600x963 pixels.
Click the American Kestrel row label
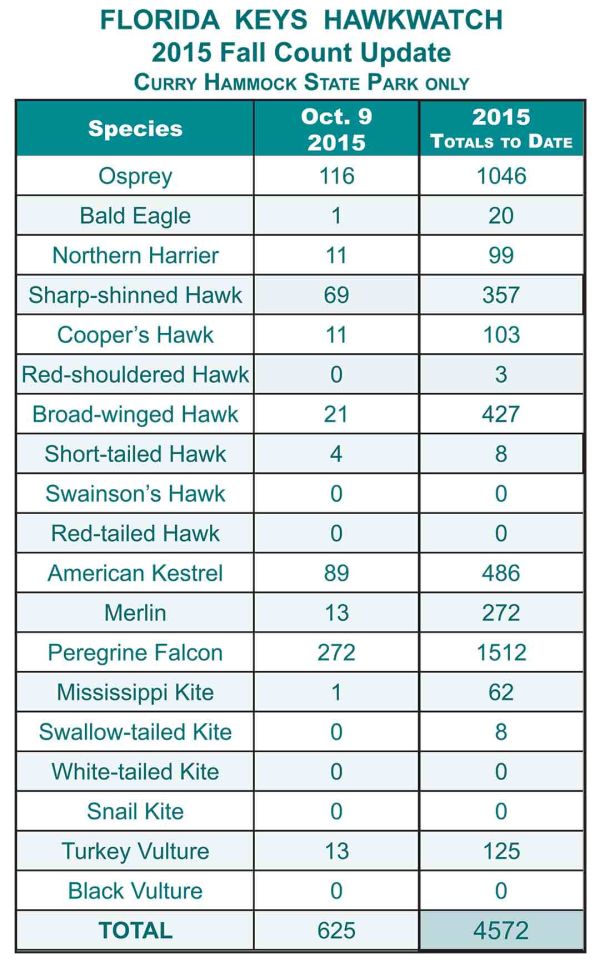[x=135, y=573]
